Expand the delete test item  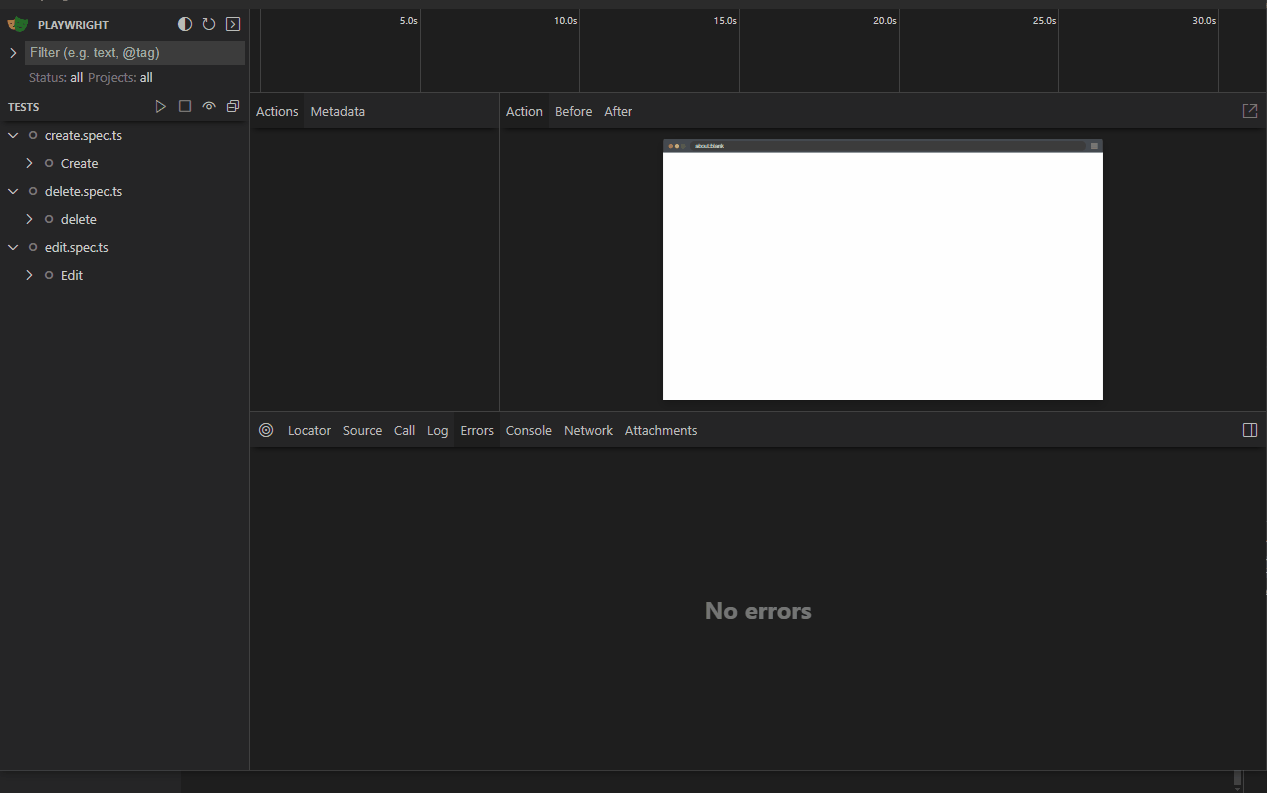[x=29, y=219]
